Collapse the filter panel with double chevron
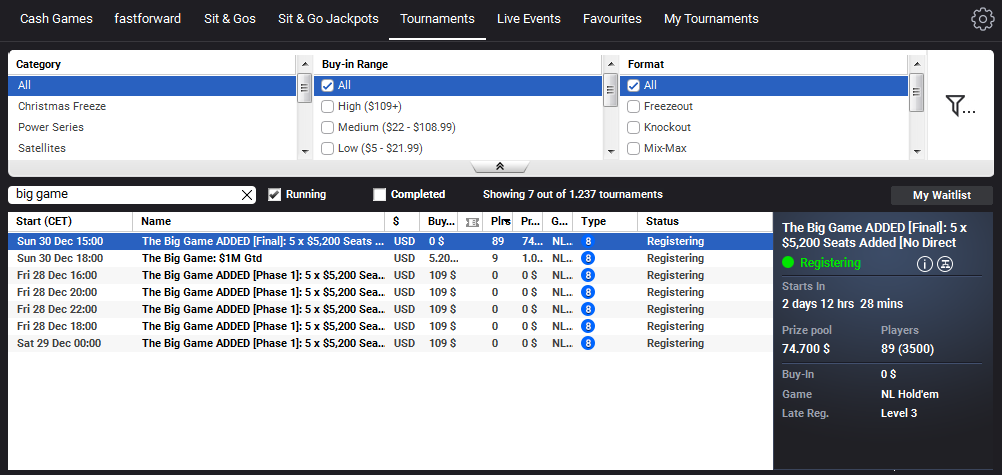The image size is (1002, 475). (499, 167)
